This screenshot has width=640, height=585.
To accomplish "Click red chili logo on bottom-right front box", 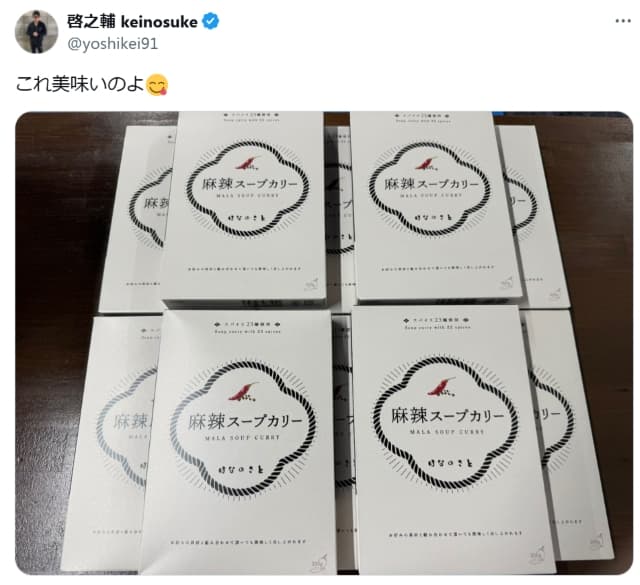I will (x=442, y=386).
